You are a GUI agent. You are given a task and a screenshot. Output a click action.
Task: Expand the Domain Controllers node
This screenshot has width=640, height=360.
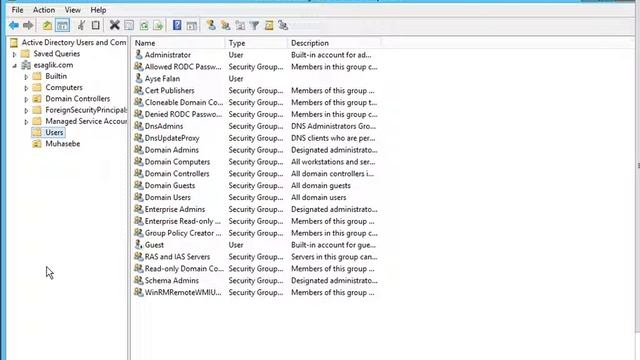point(26,99)
